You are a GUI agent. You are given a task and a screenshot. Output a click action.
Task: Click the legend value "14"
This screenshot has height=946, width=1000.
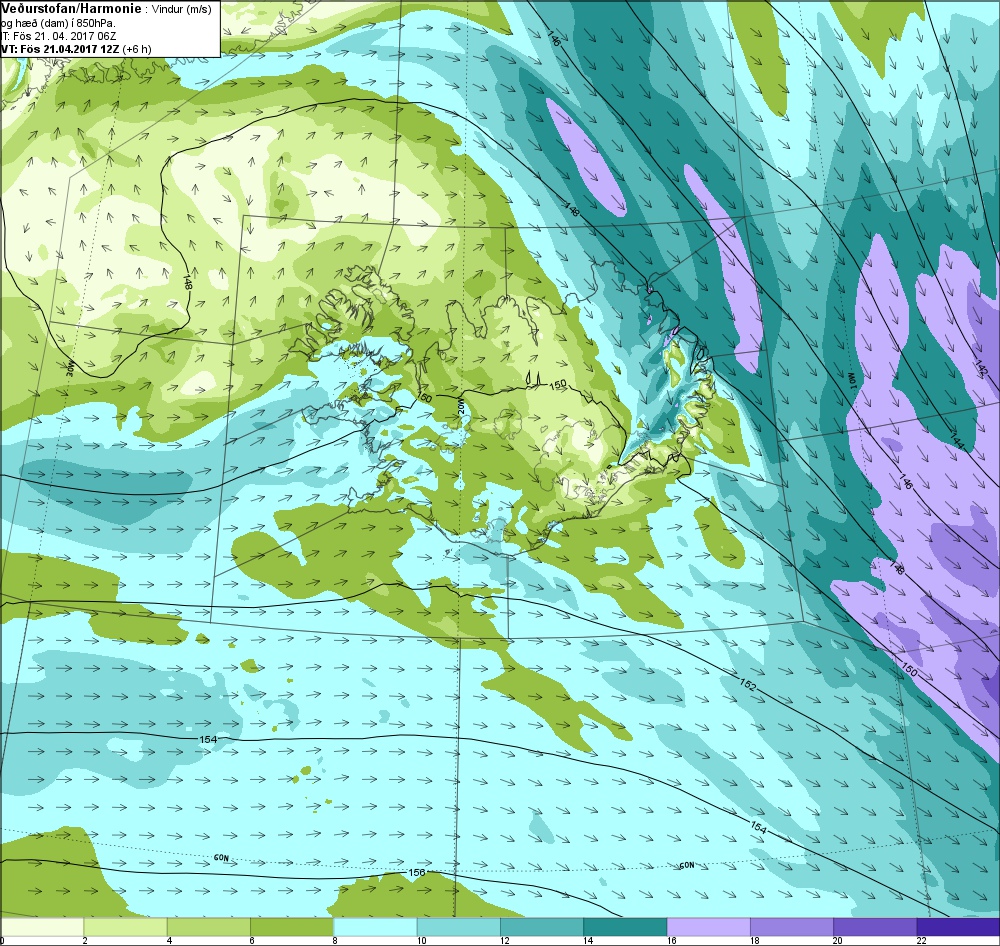(588, 940)
